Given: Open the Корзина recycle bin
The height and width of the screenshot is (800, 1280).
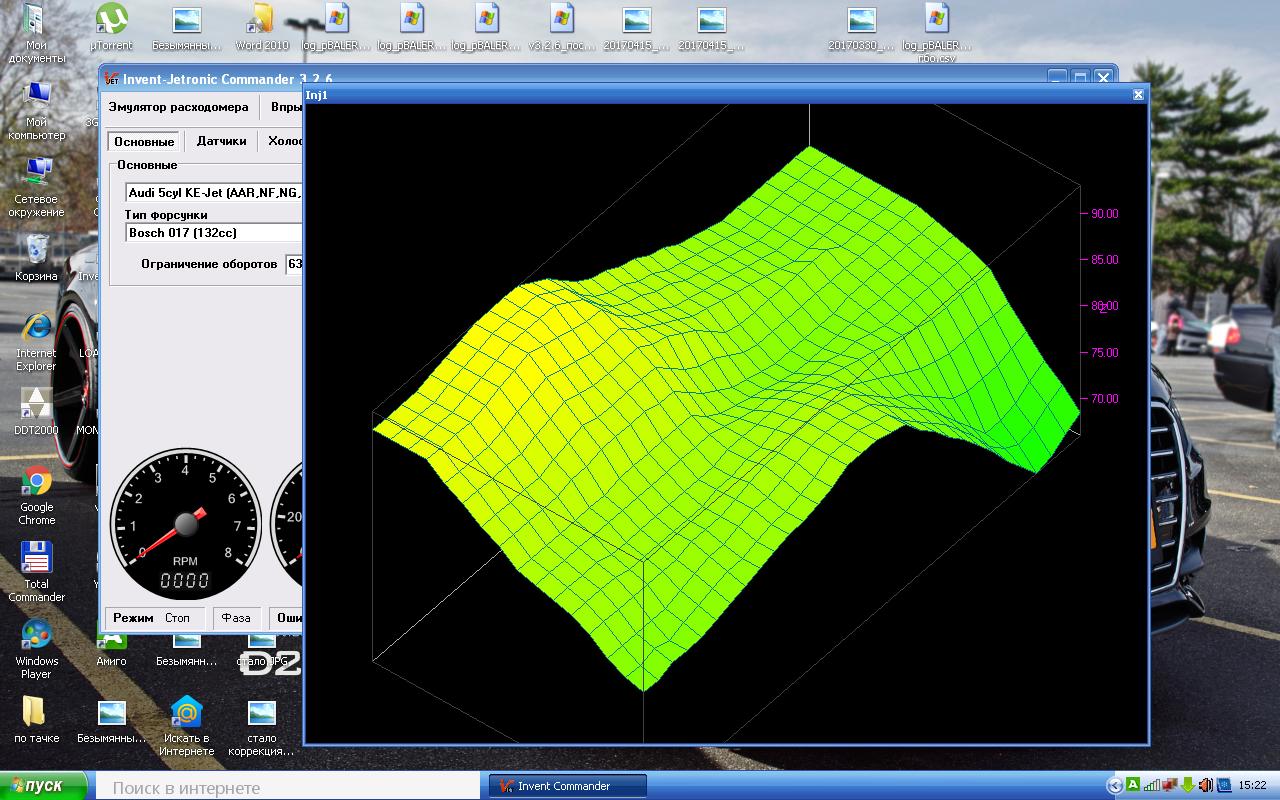Looking at the screenshot, I should tap(37, 258).
